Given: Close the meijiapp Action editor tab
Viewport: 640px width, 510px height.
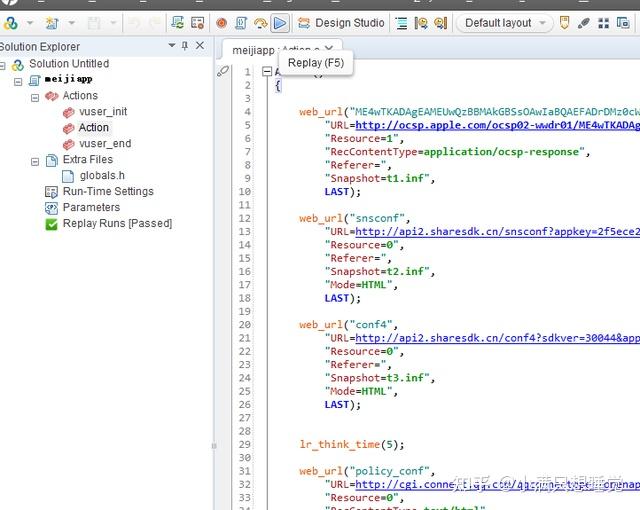Looking at the screenshot, I should pyautogui.click(x=331, y=49).
